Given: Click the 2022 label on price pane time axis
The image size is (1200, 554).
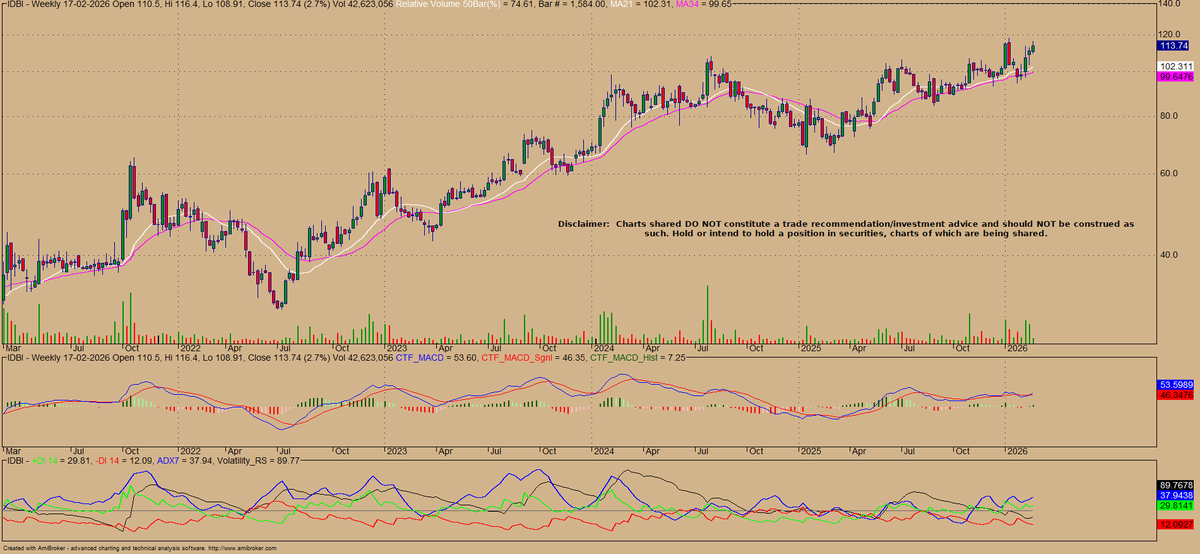Looking at the screenshot, I should [x=190, y=347].
